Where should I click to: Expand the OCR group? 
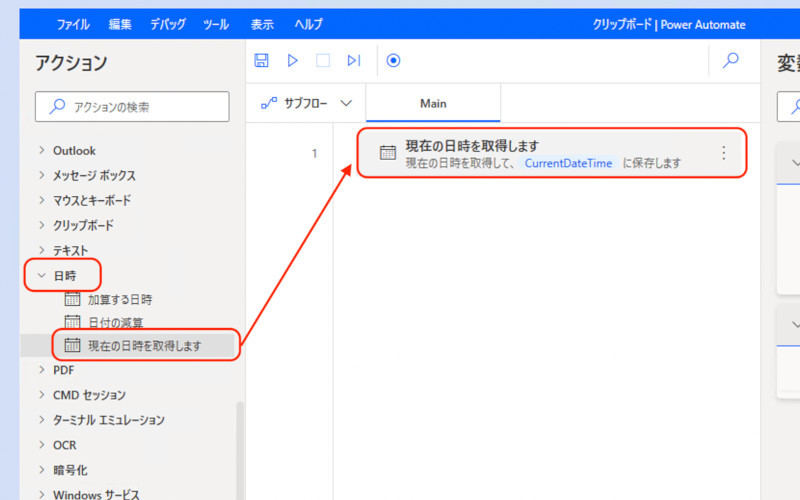click(x=42, y=445)
